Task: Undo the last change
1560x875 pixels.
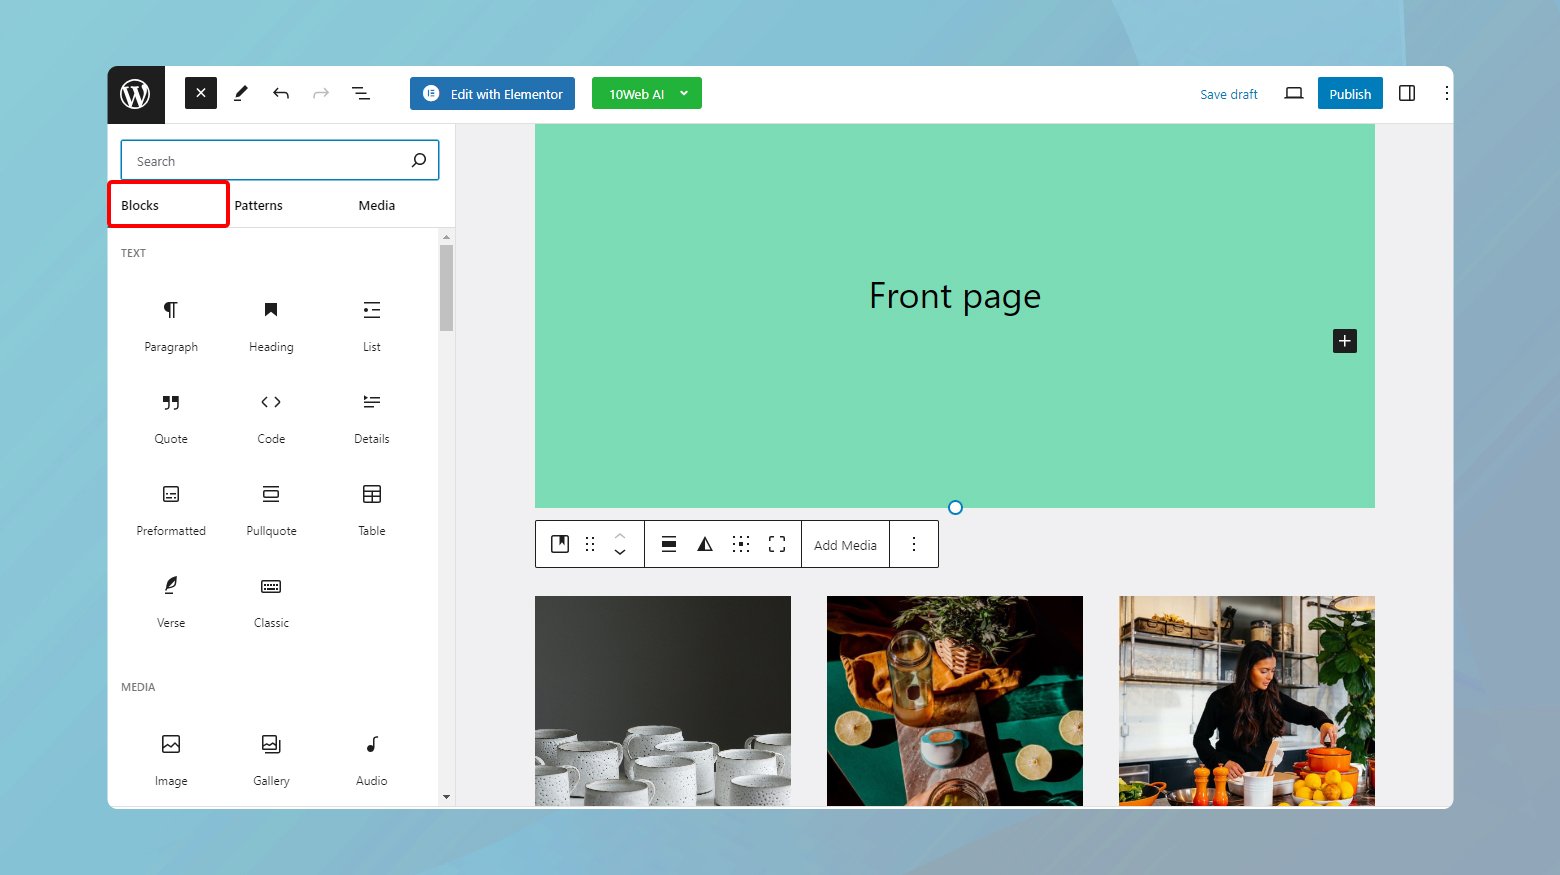Action: click(x=281, y=93)
